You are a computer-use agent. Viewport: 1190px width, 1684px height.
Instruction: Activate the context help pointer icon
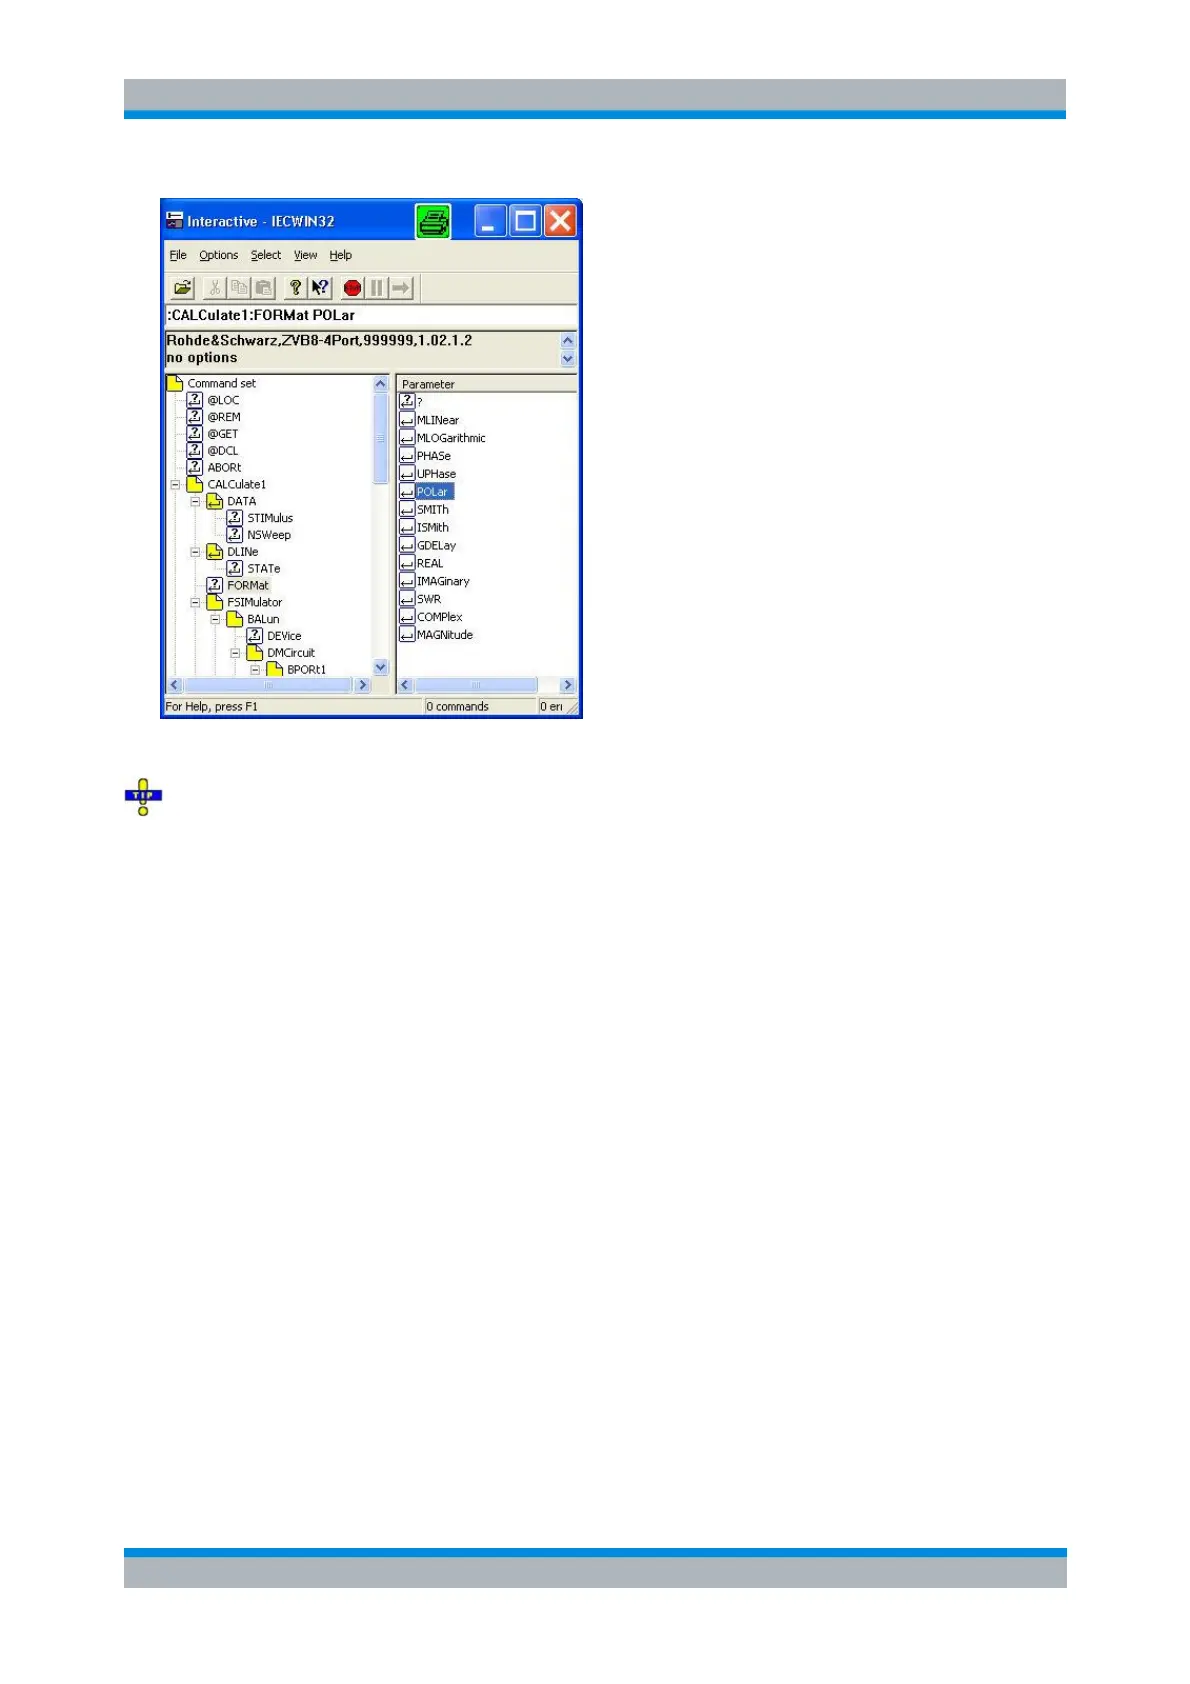pyautogui.click(x=320, y=288)
